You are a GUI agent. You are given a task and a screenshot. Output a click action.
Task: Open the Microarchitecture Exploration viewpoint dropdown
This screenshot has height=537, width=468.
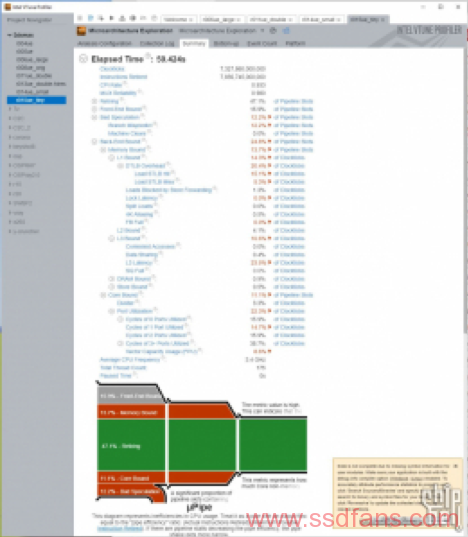[262, 31]
